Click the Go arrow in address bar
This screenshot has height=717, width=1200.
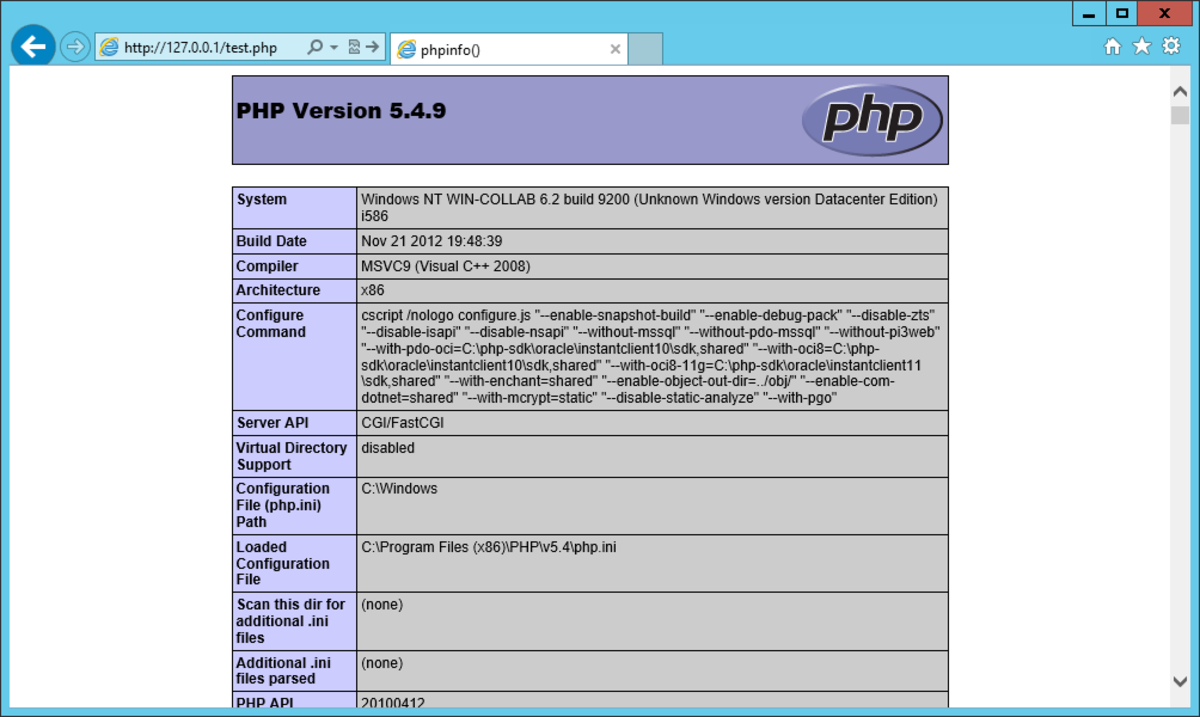(x=373, y=47)
